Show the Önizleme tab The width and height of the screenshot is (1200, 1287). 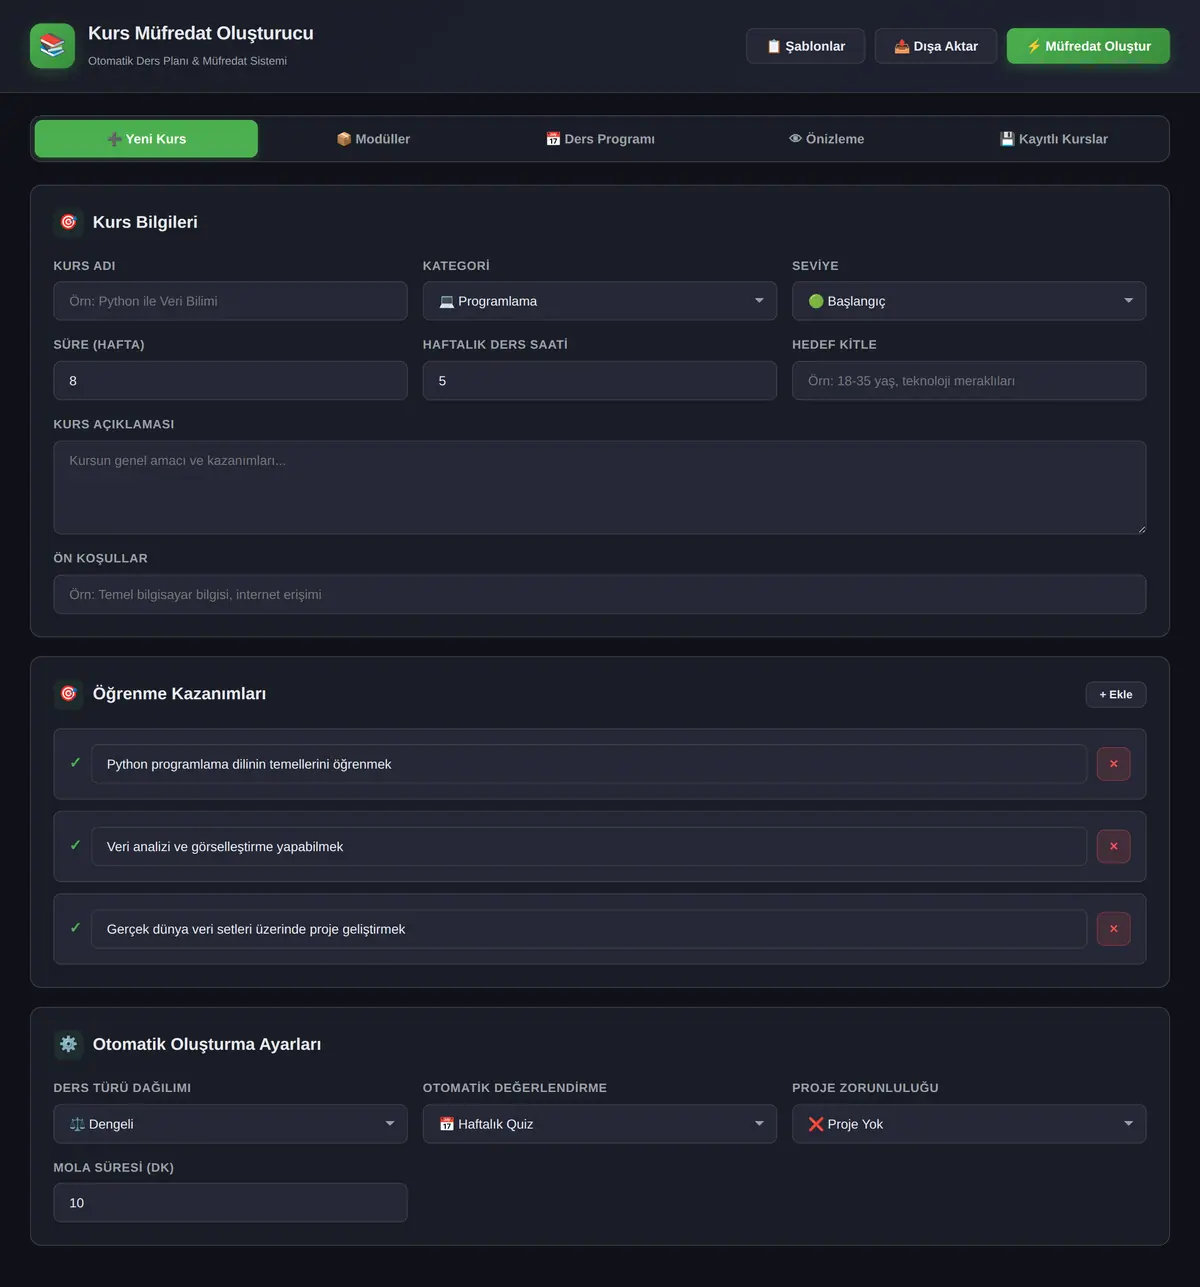coord(827,139)
